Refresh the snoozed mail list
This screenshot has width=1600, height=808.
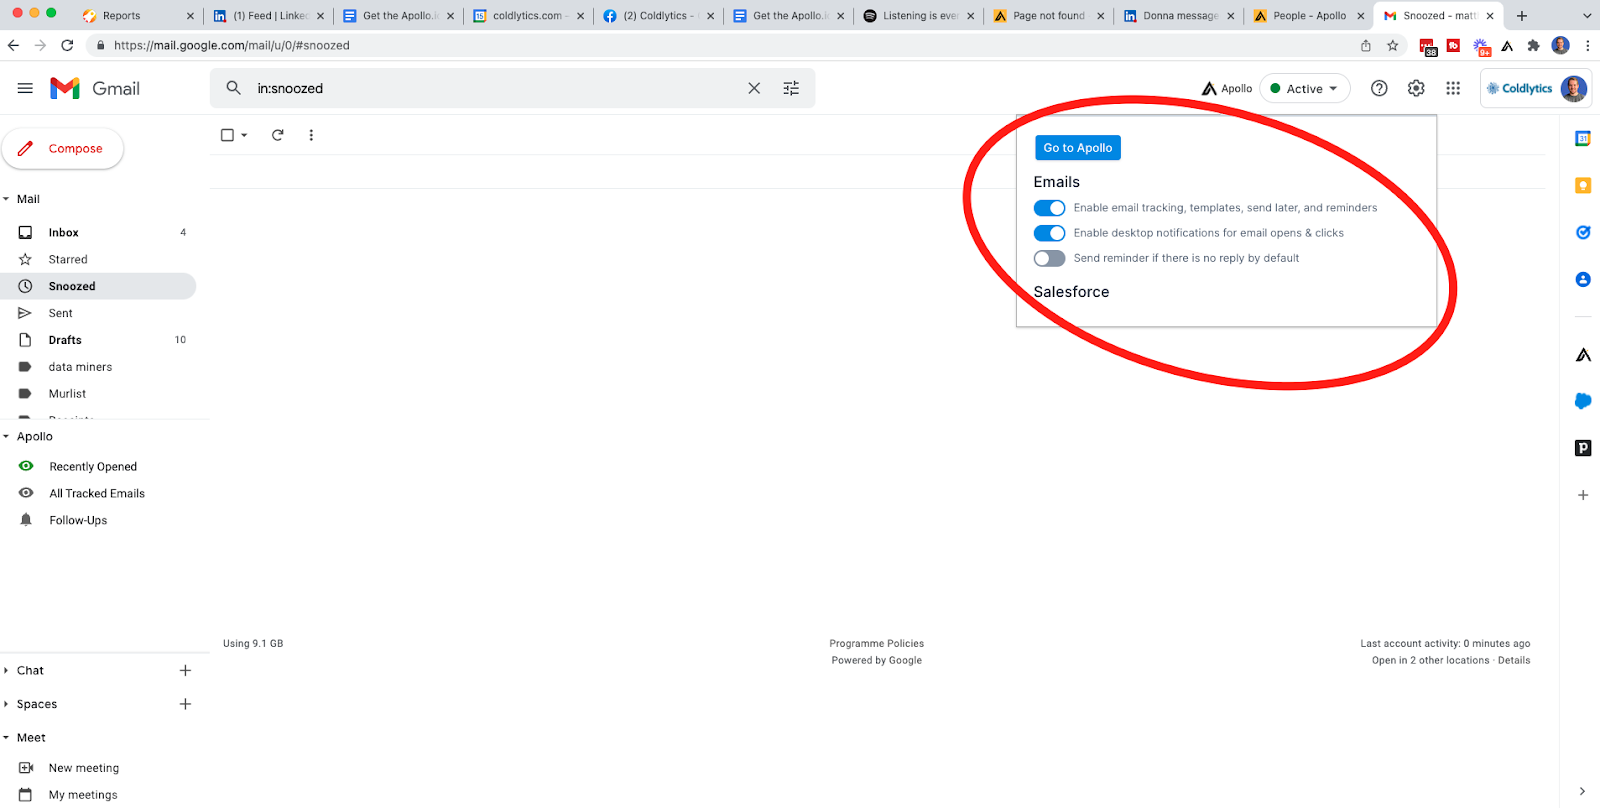point(278,135)
